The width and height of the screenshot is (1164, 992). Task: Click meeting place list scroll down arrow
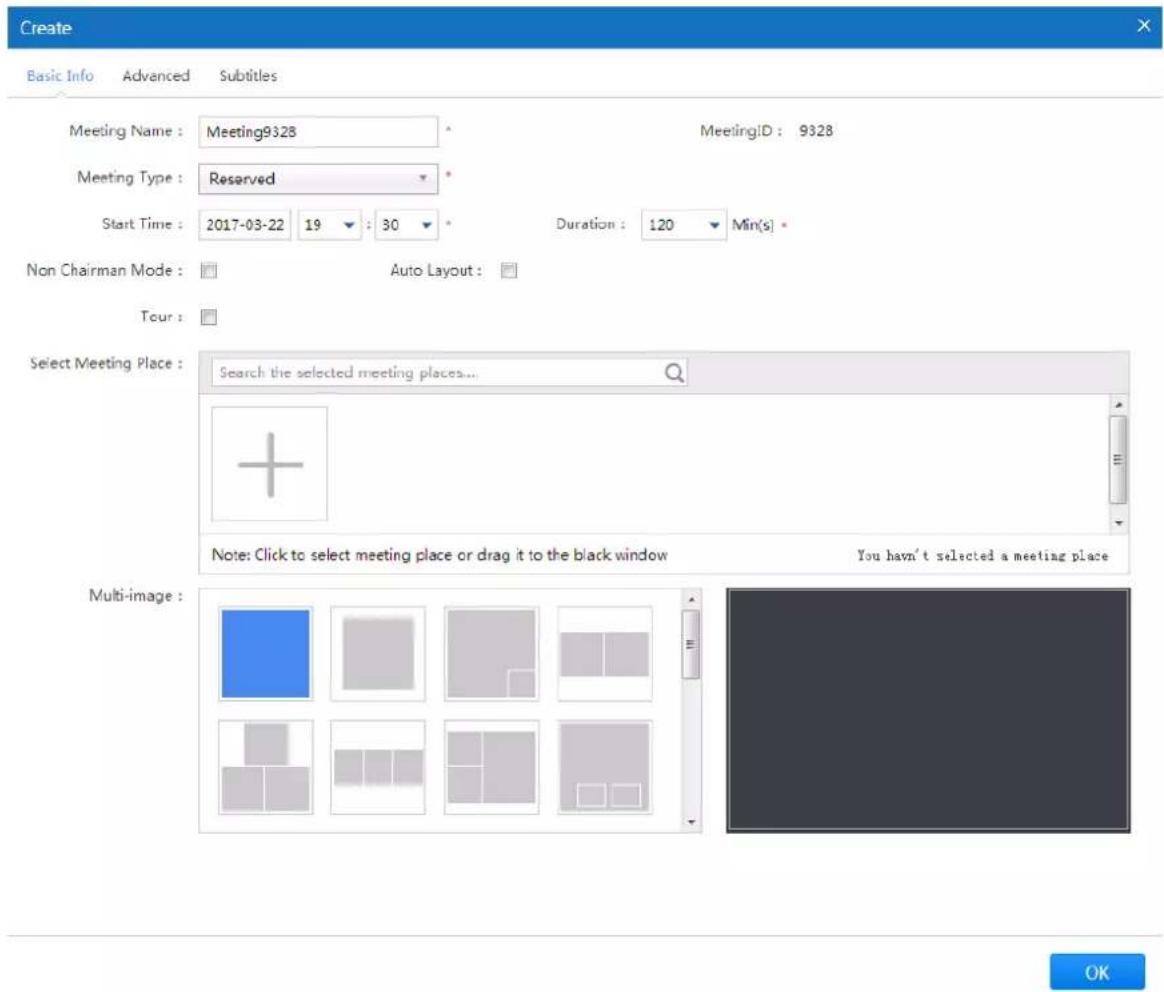pos(1118,523)
